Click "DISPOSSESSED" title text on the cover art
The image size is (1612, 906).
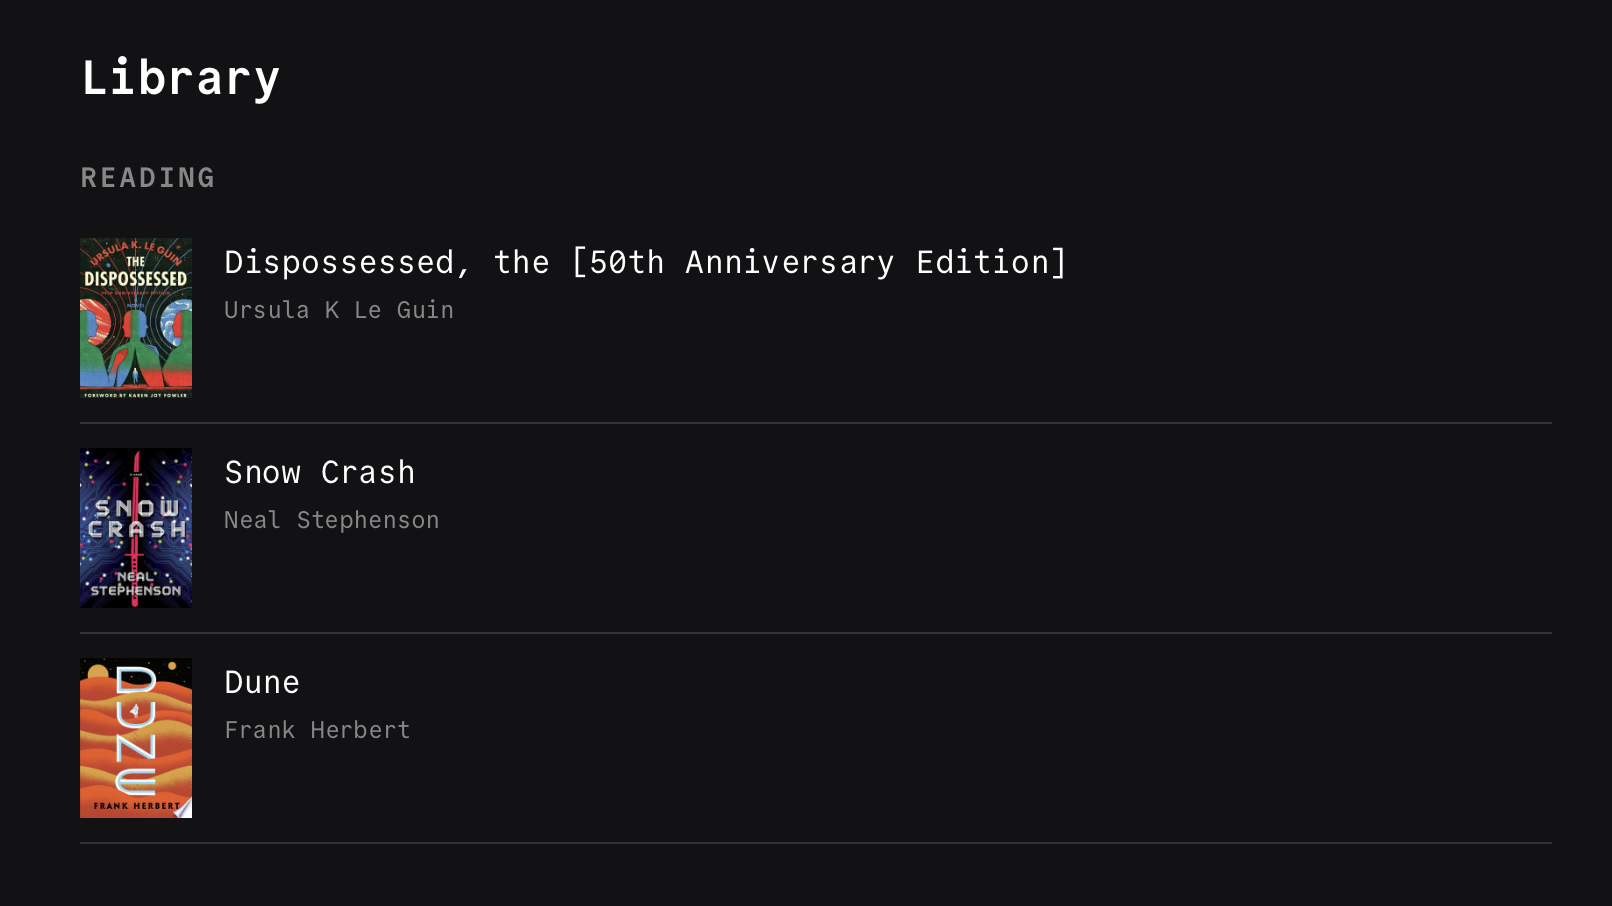click(x=136, y=279)
